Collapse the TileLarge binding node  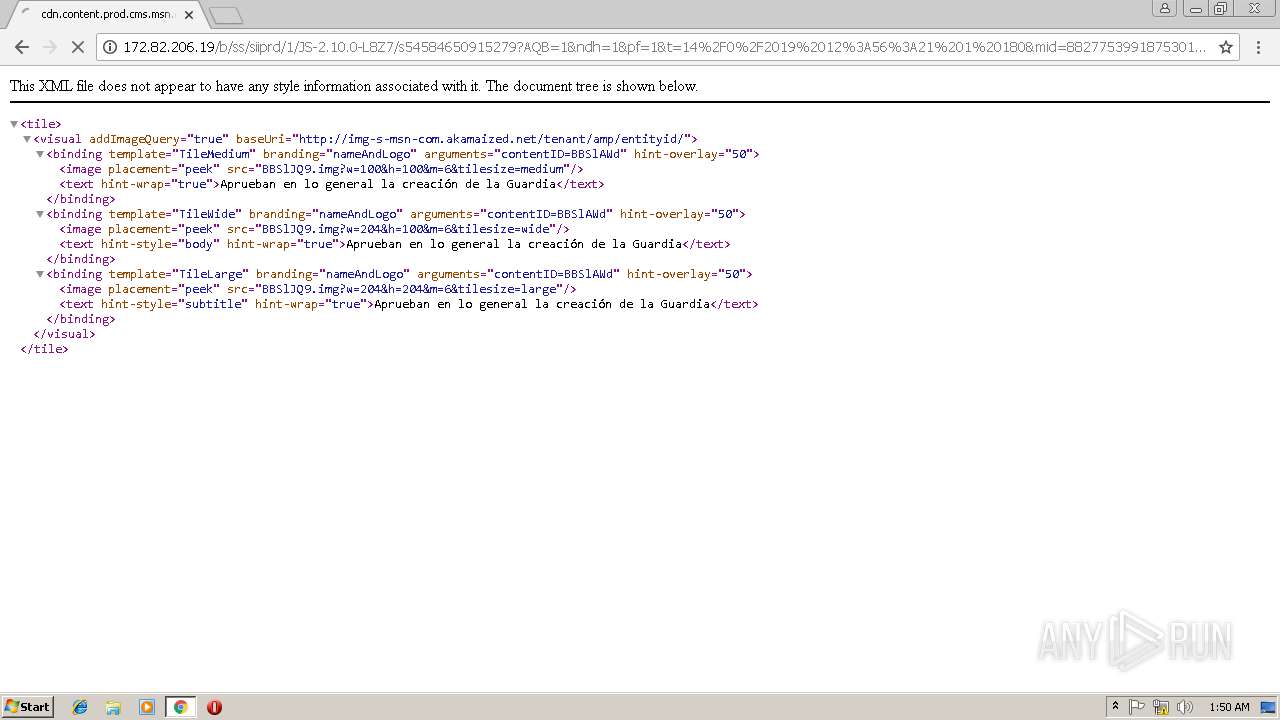point(40,274)
